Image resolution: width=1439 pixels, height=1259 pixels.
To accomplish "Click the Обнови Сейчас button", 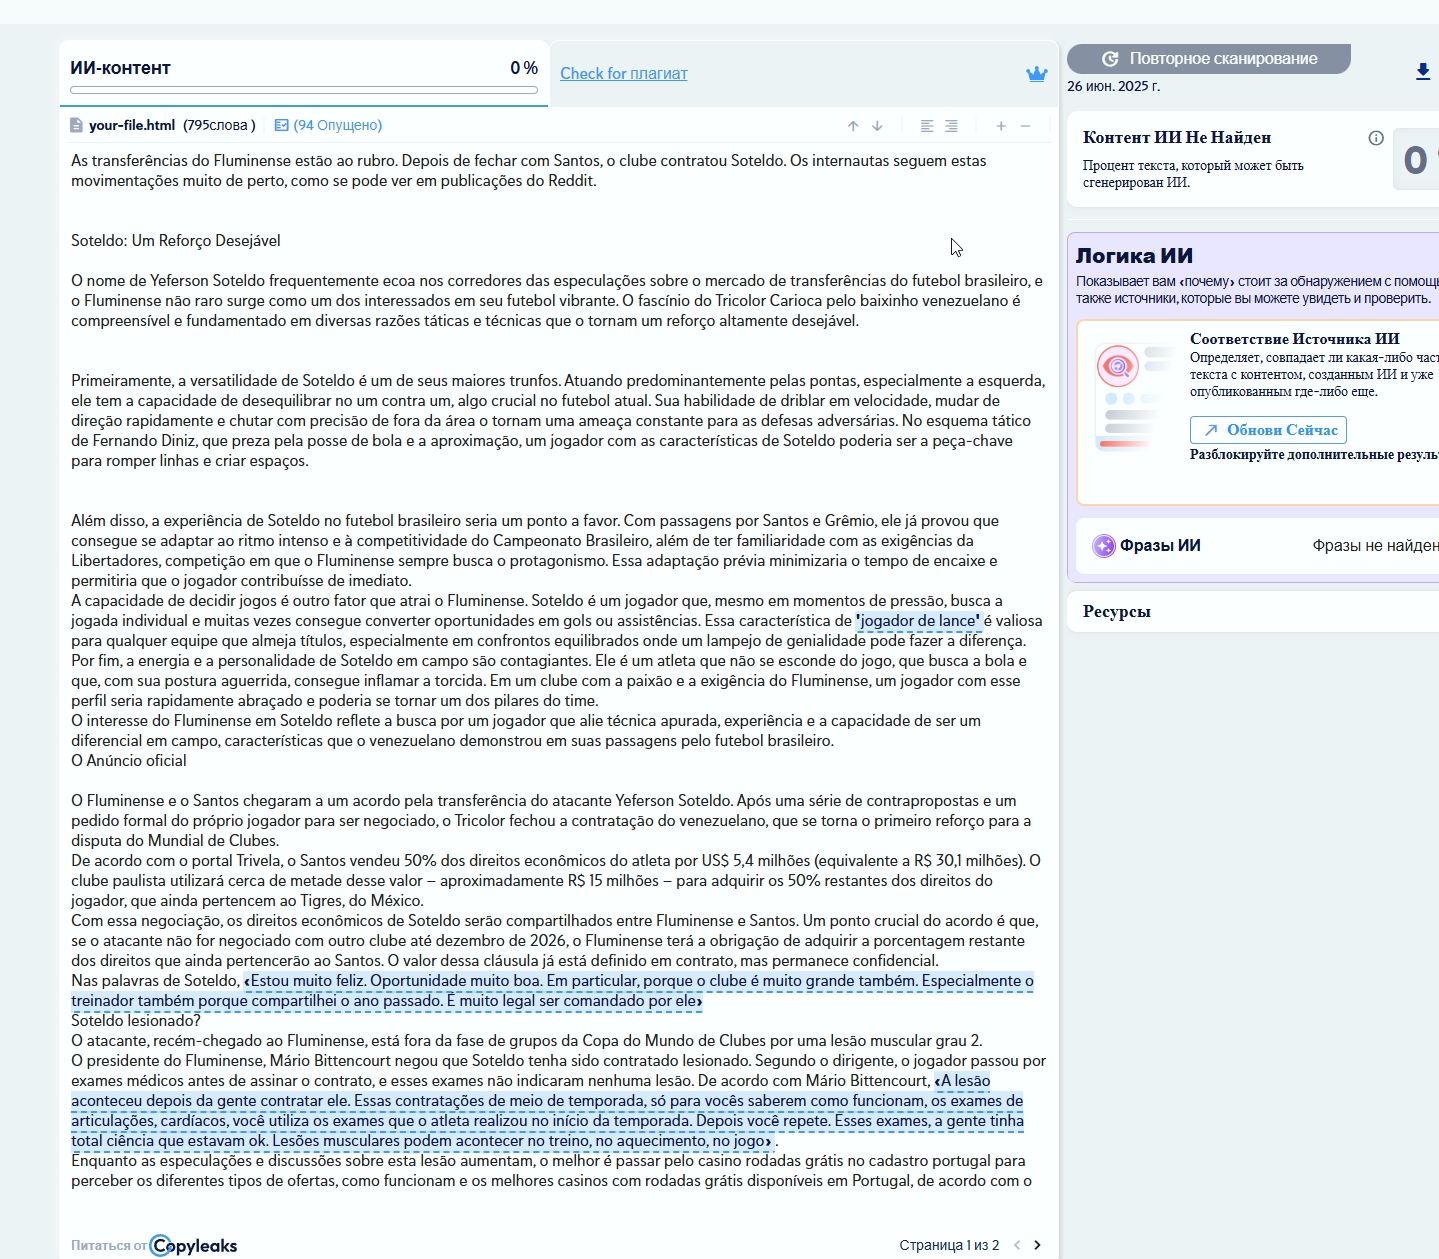I will [1268, 430].
